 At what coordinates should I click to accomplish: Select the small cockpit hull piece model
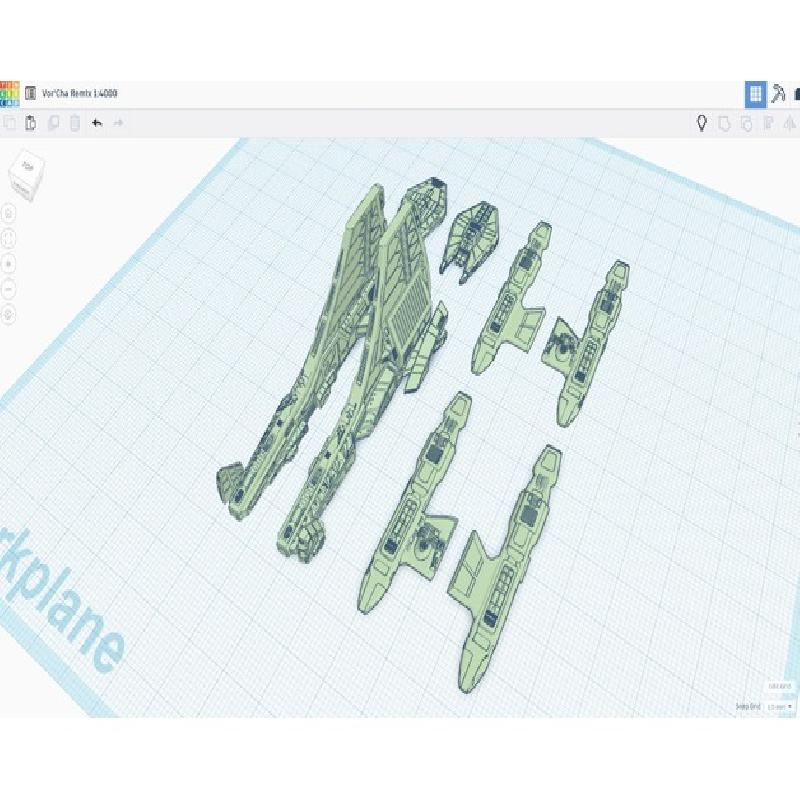[470, 240]
